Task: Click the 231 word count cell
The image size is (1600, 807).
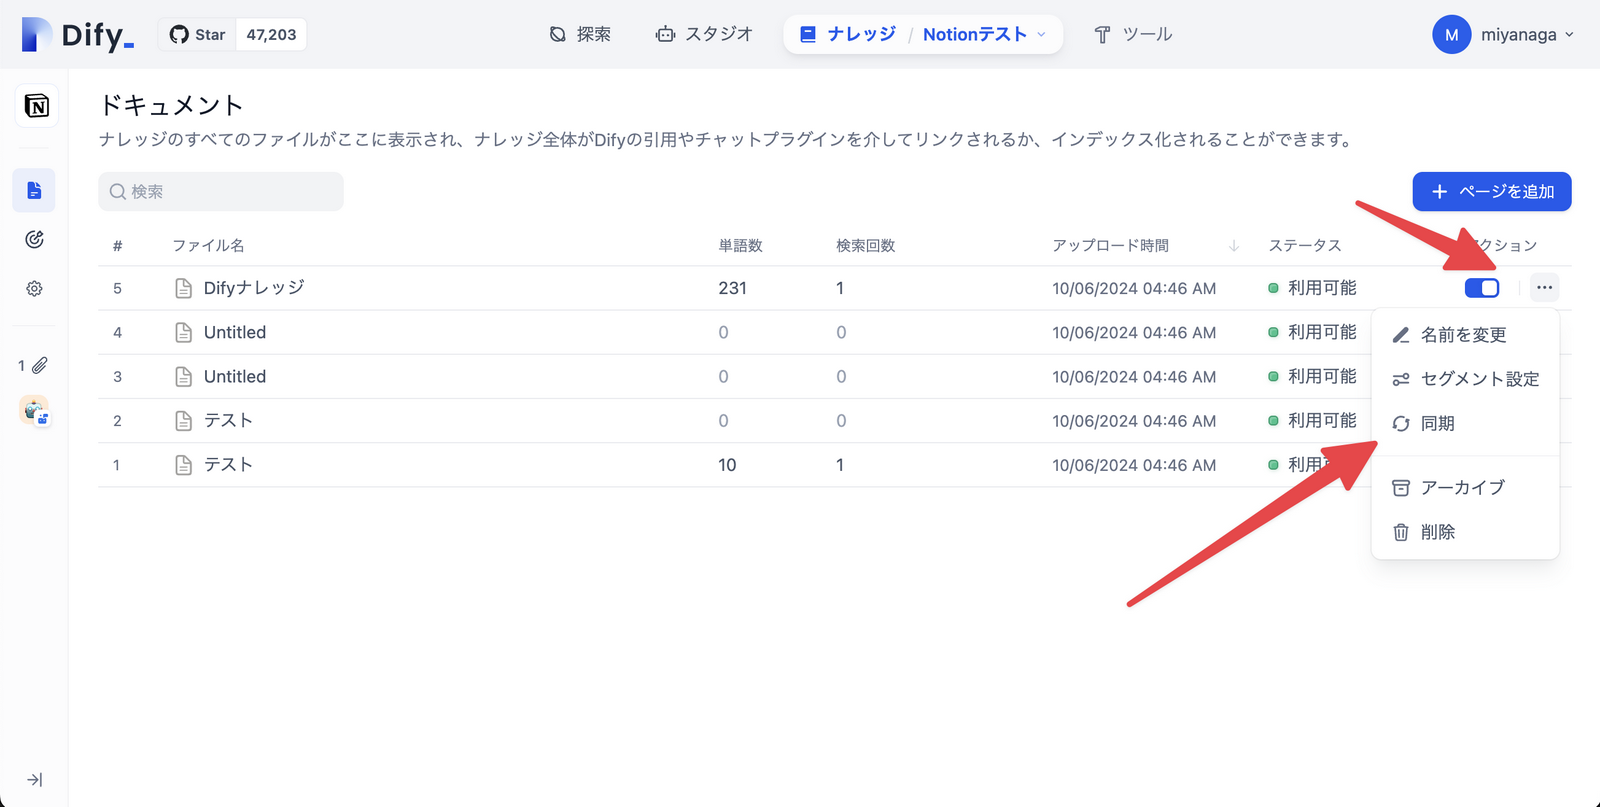Action: [x=732, y=288]
